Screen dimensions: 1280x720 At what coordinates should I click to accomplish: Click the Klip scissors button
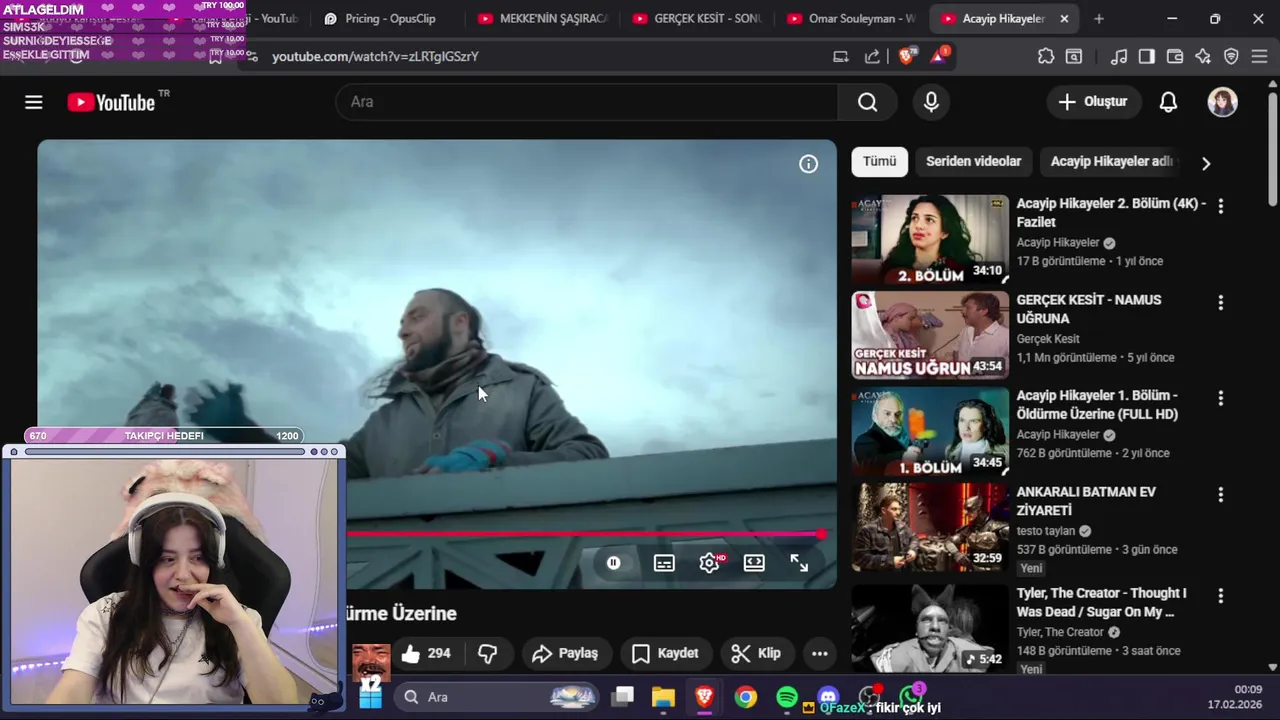click(756, 653)
